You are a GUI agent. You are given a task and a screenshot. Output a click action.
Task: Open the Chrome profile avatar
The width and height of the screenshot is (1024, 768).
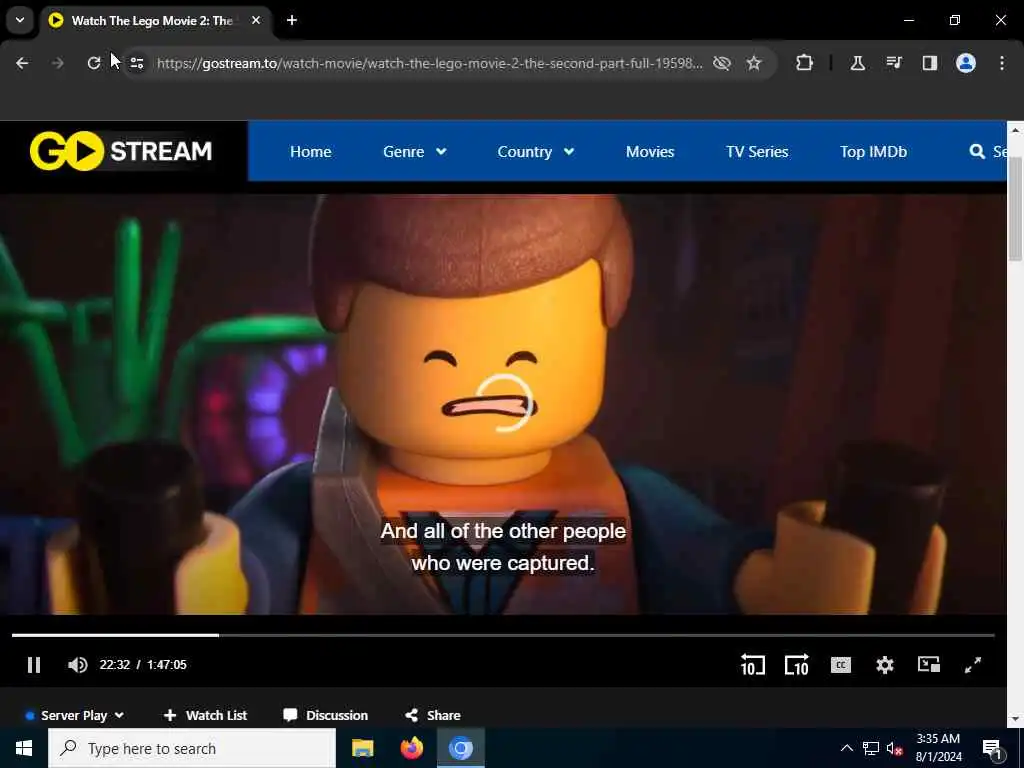pyautogui.click(x=966, y=63)
